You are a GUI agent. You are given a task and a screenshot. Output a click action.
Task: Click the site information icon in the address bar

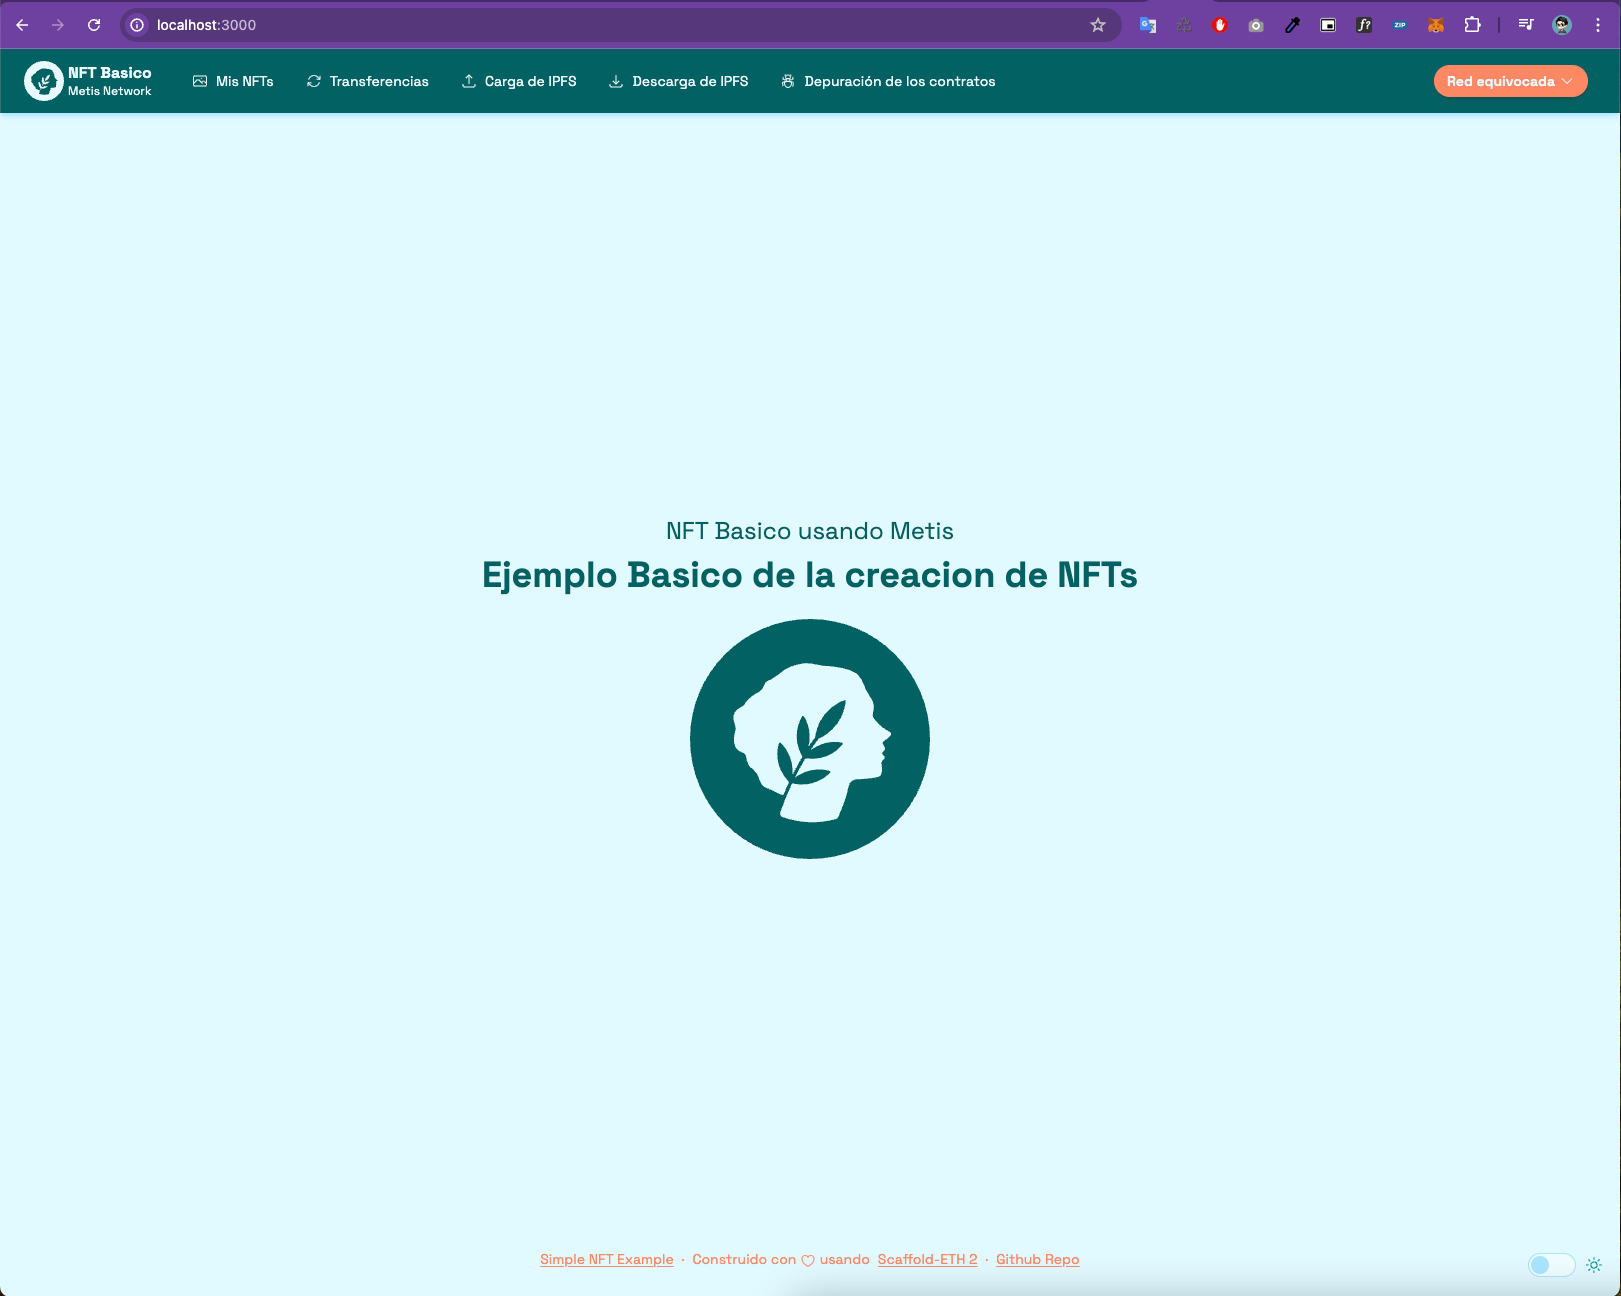click(137, 25)
